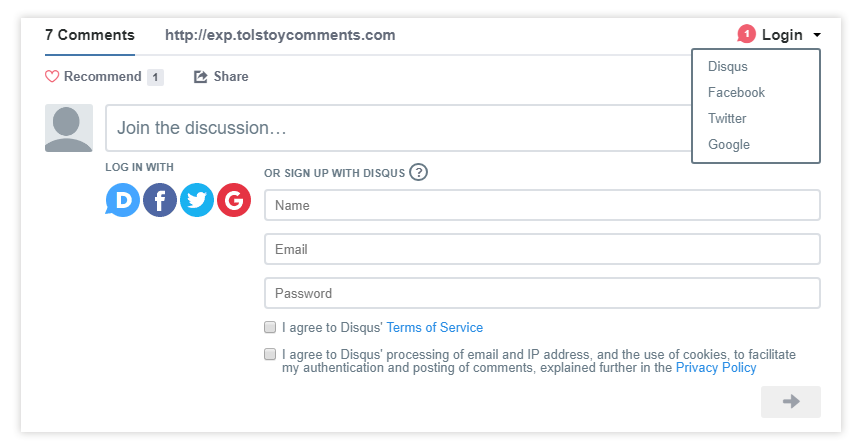Toggle the Login dropdown arrow
Screen dimensions: 860x448
pyautogui.click(x=817, y=35)
